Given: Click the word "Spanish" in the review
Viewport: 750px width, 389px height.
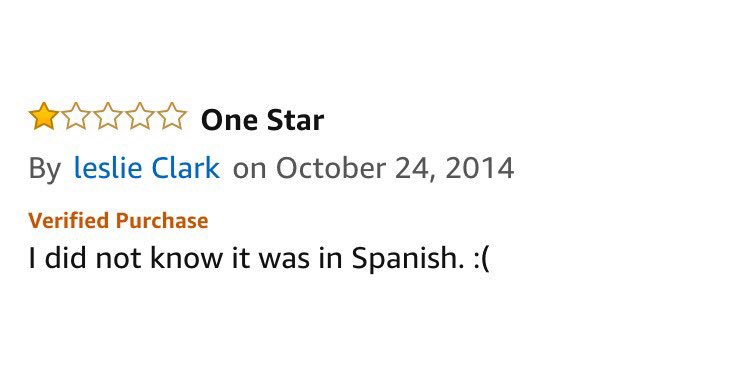Looking at the screenshot, I should [408, 259].
